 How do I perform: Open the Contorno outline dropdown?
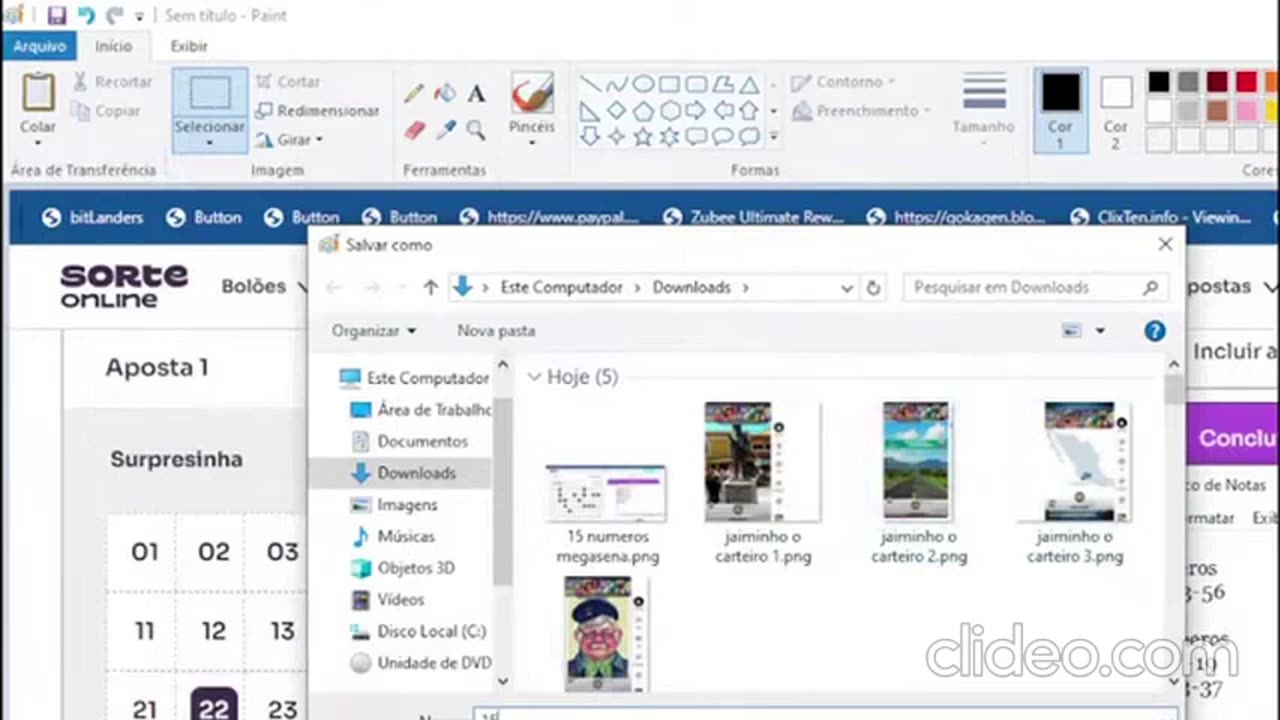890,82
